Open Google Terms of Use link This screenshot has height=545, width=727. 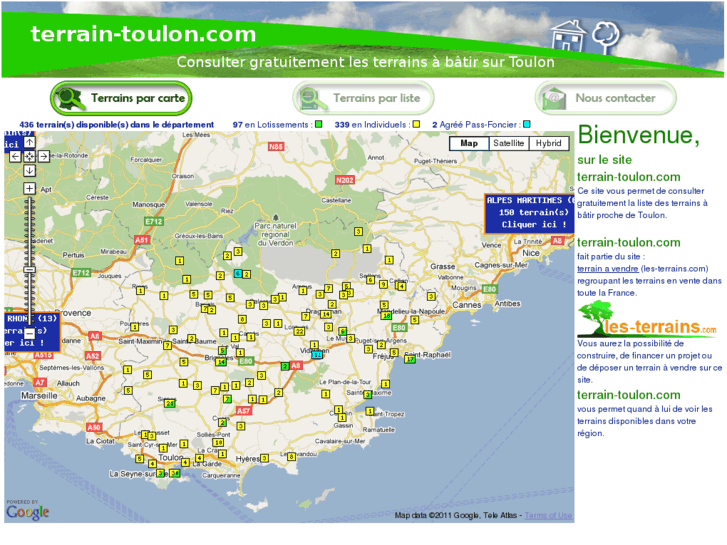548,515
